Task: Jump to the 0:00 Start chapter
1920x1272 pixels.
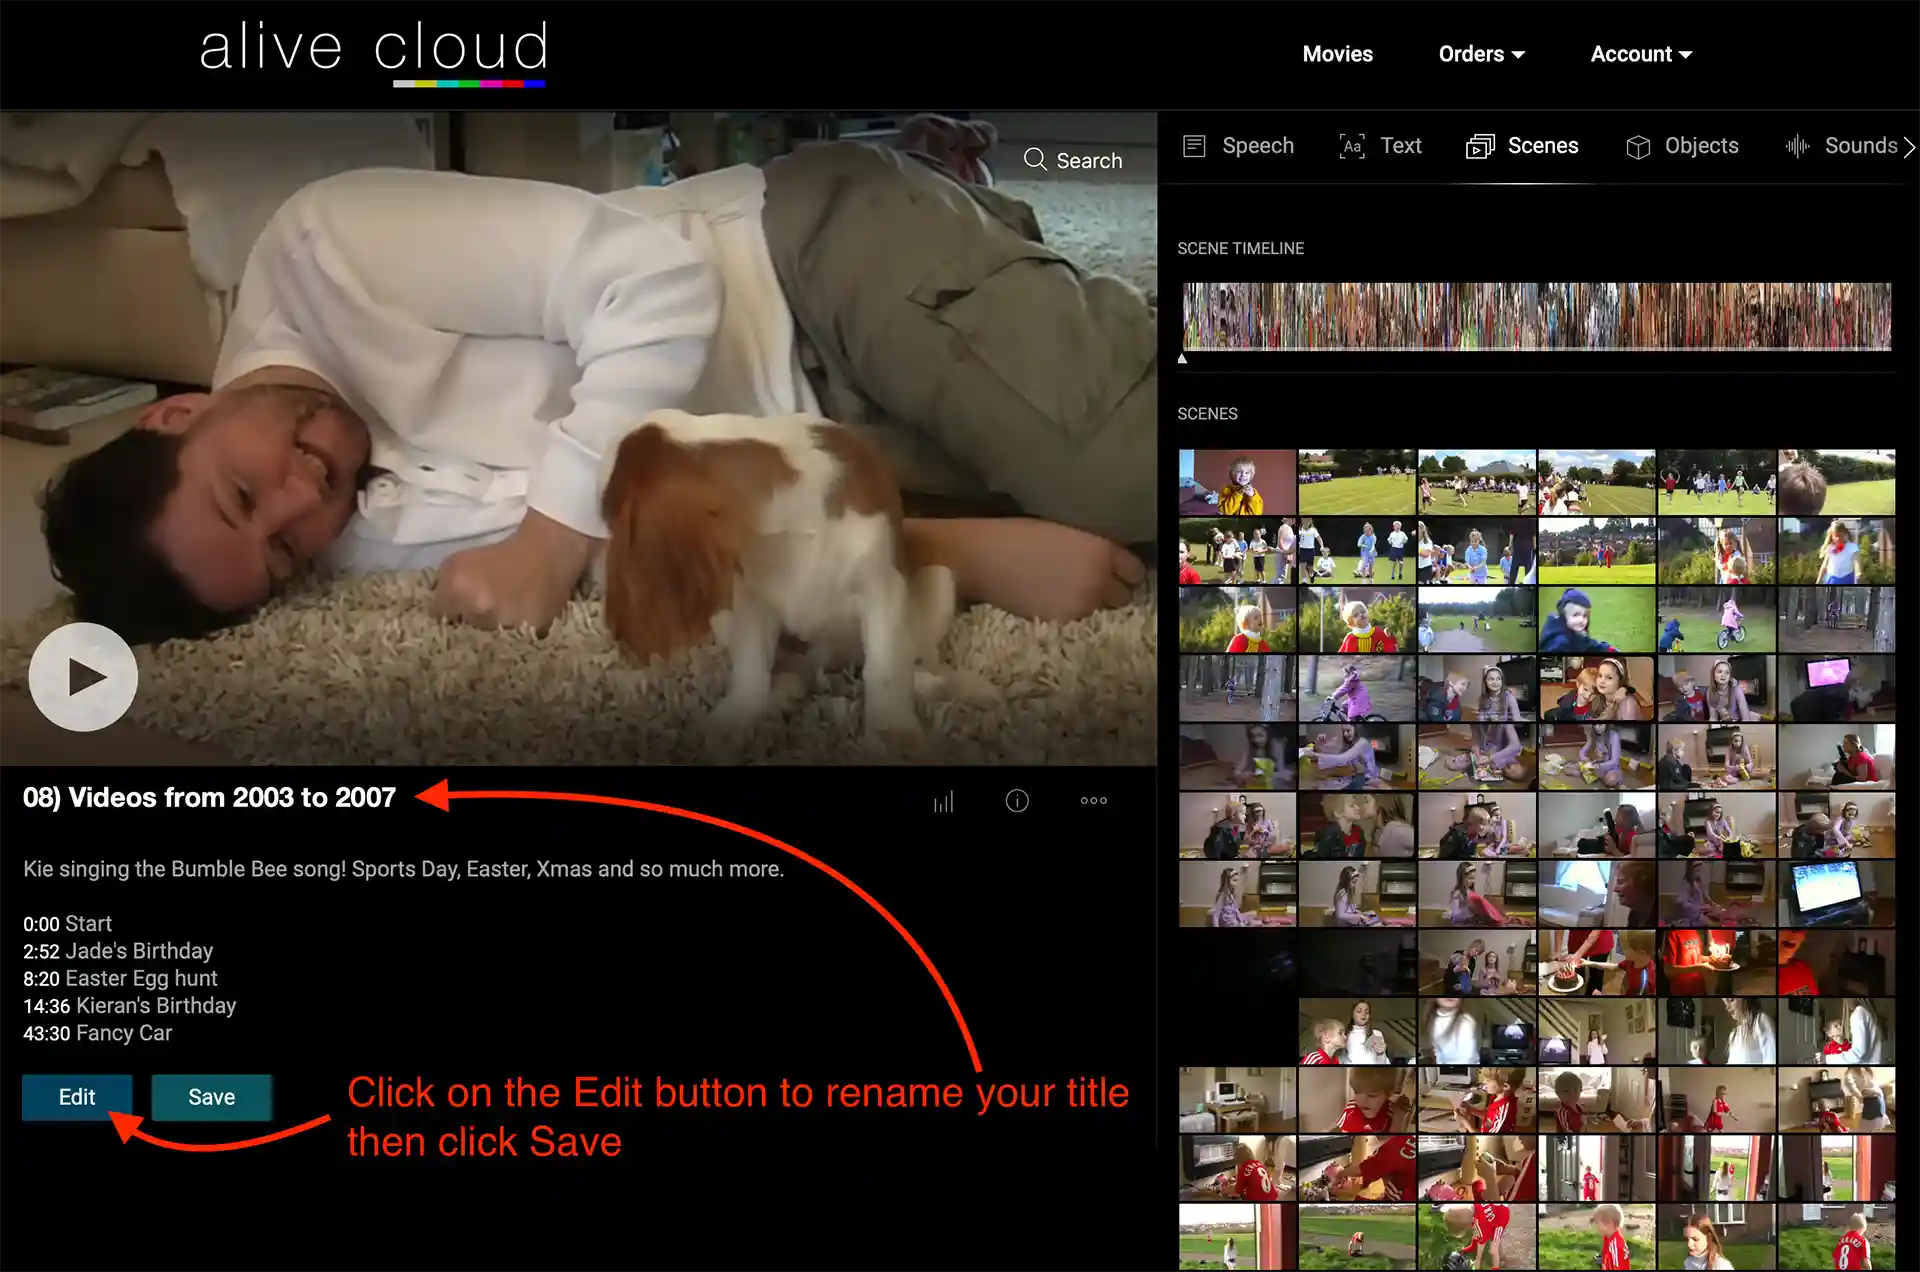Action: (67, 924)
